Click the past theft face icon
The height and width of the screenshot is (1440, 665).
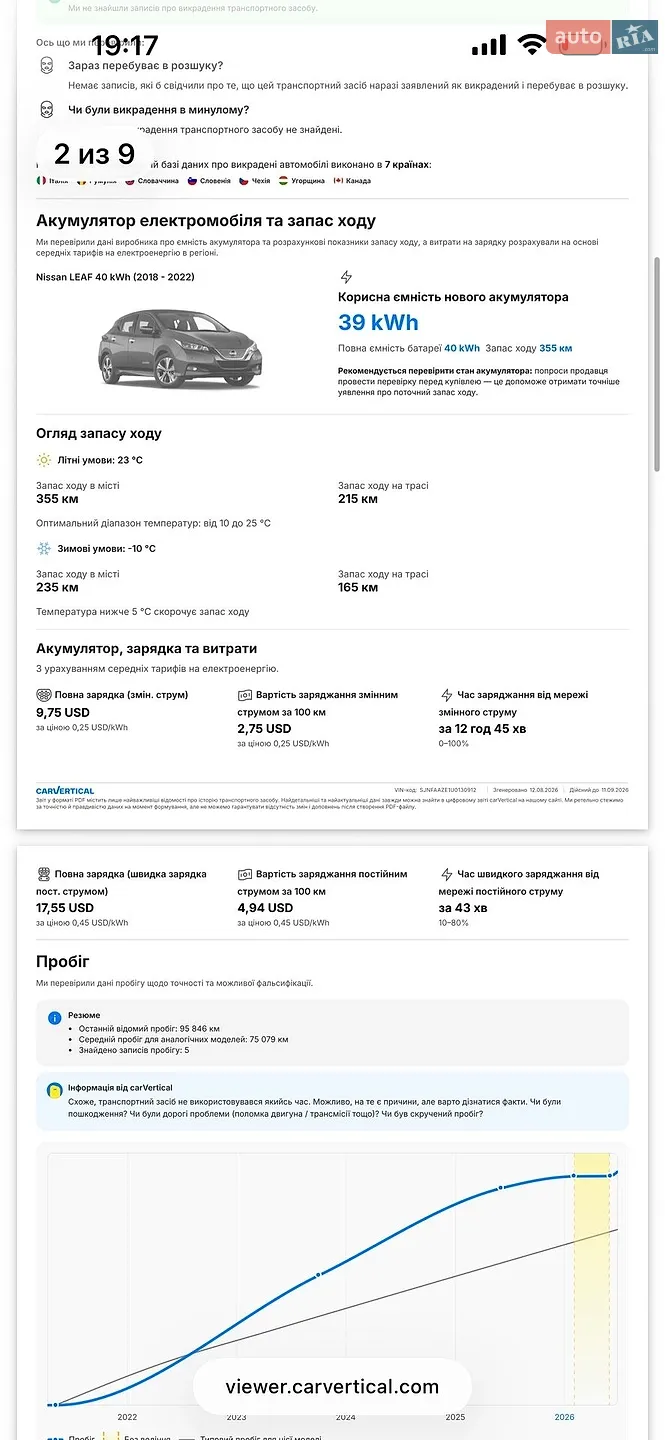(x=46, y=110)
